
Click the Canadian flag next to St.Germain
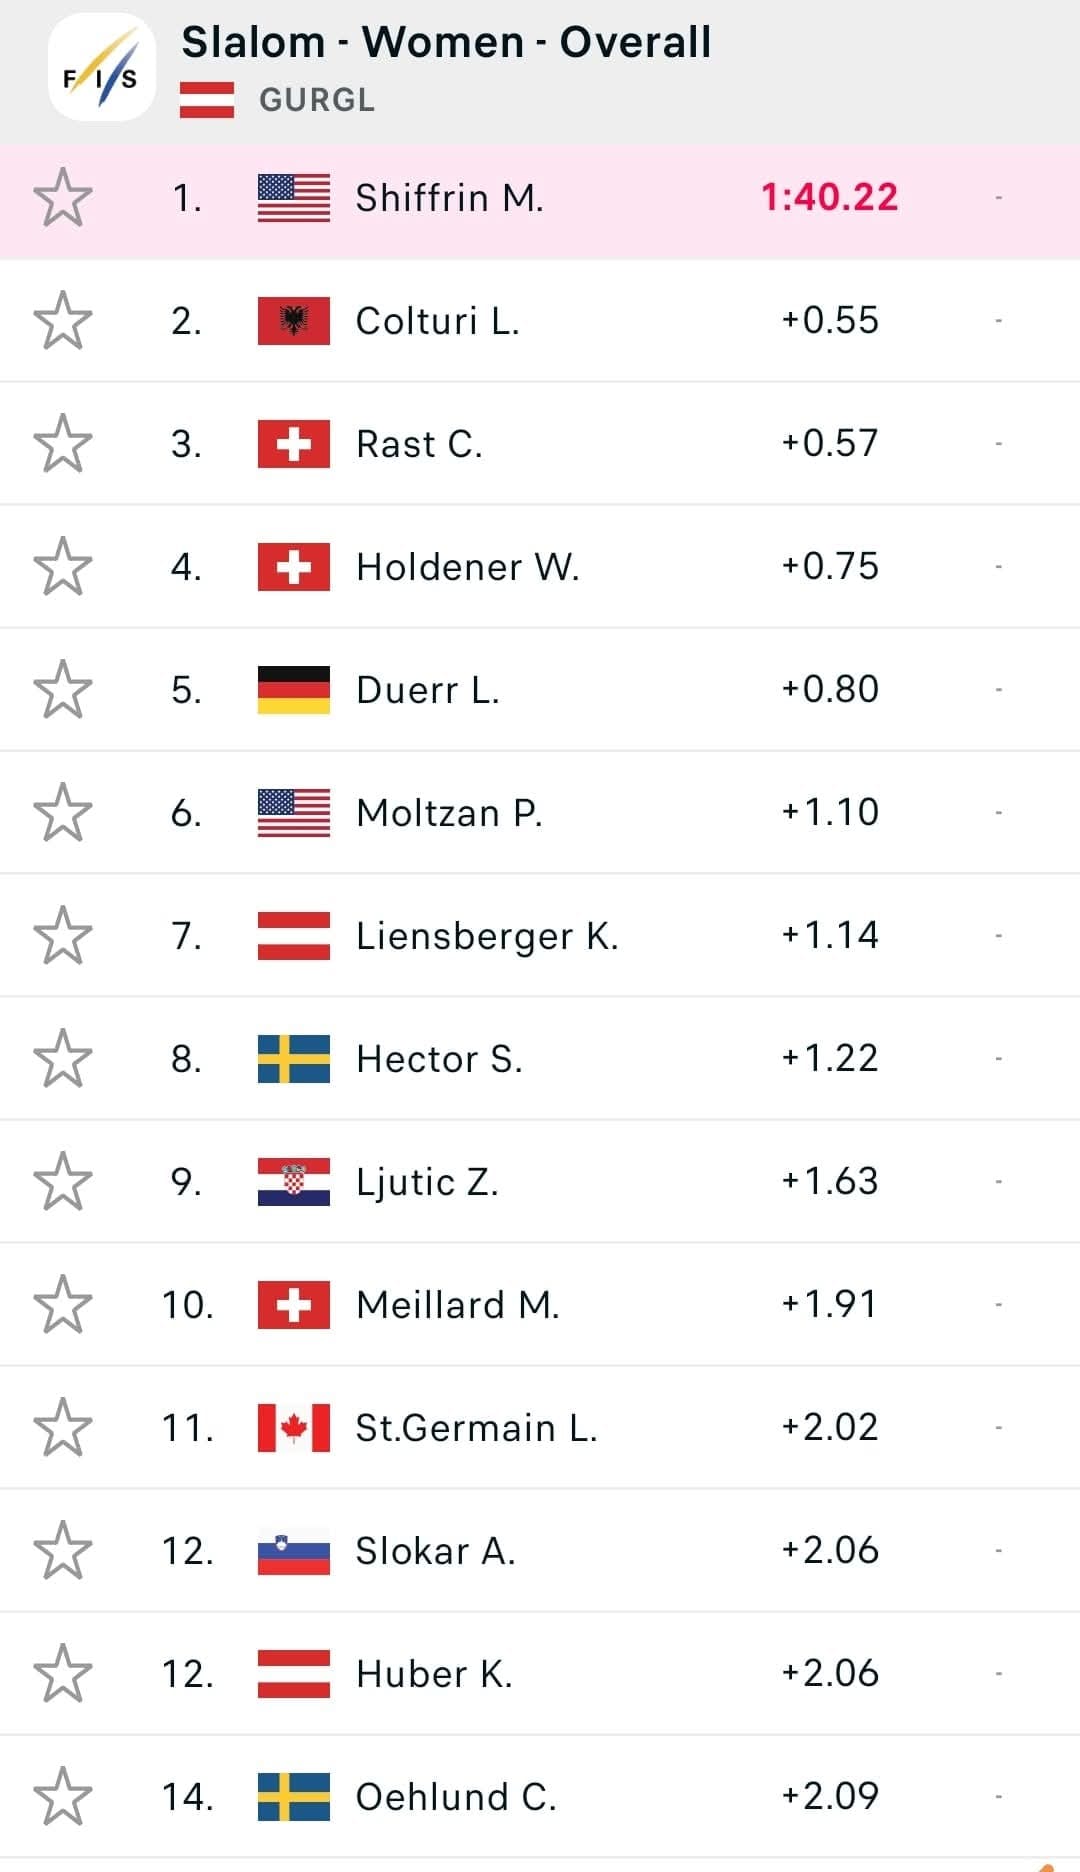(293, 1428)
